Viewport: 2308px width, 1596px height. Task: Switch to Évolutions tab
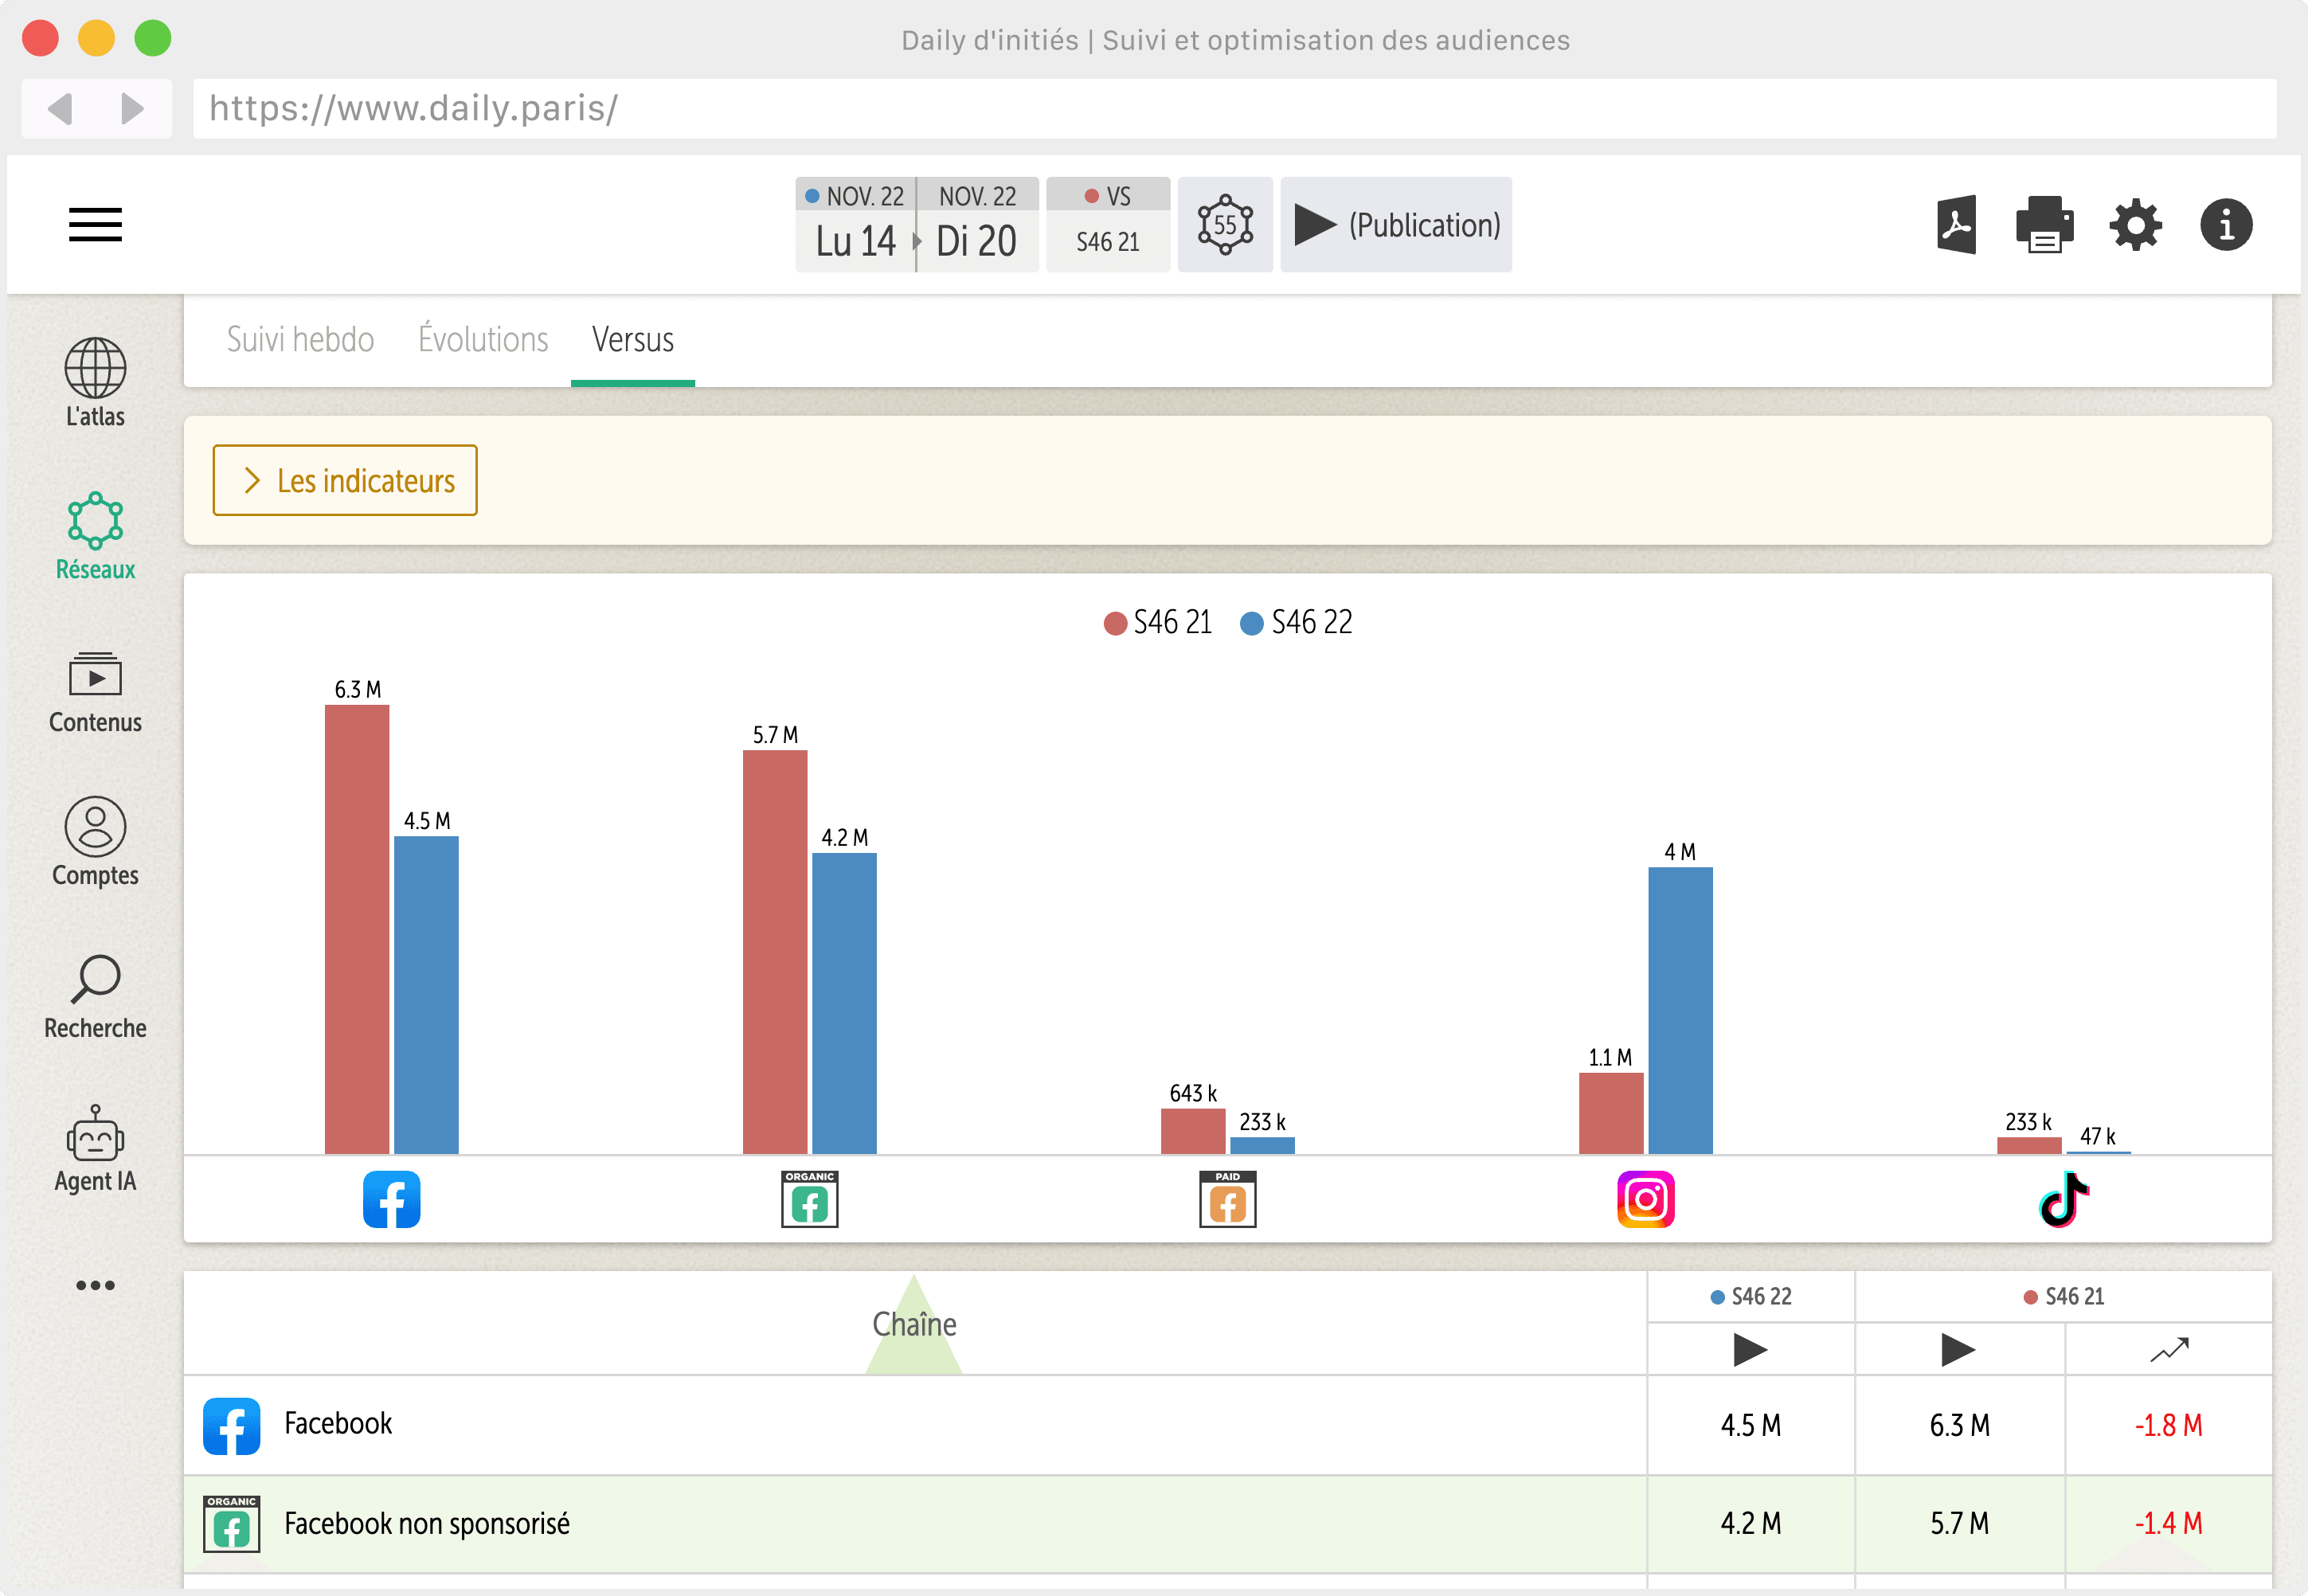(x=483, y=340)
